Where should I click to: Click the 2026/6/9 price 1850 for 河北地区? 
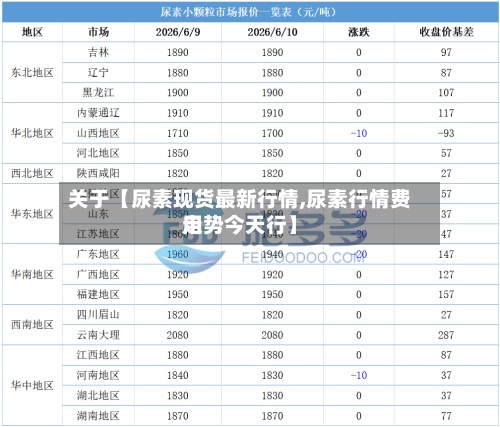[x=178, y=153]
